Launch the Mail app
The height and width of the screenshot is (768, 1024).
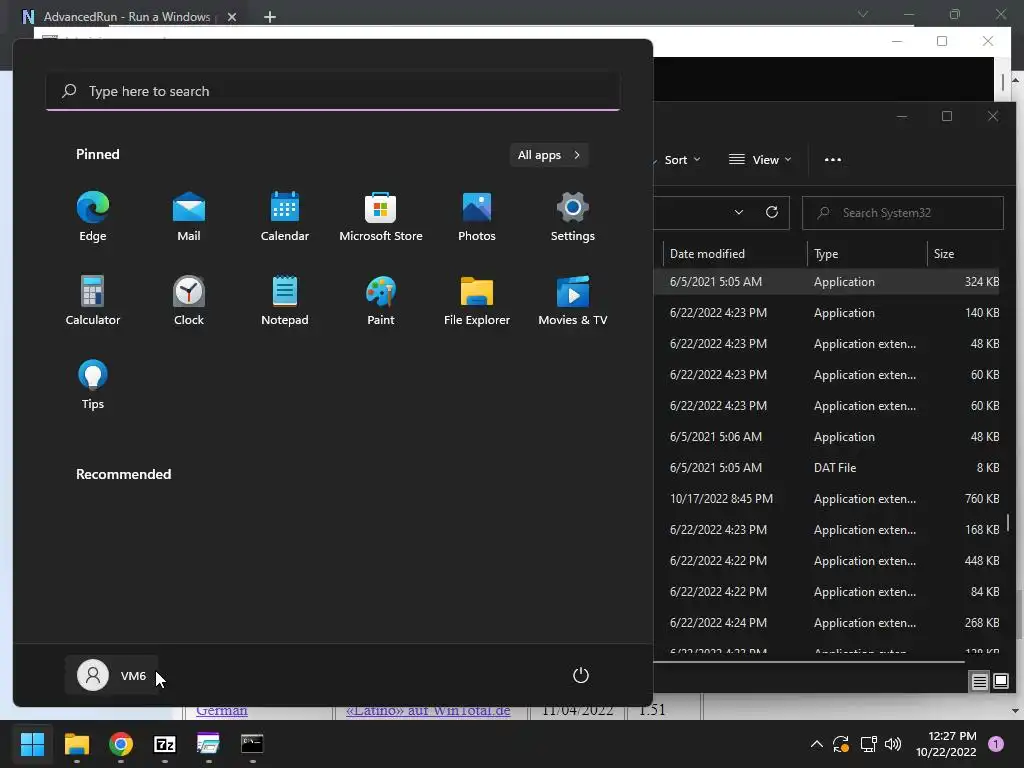pos(189,217)
